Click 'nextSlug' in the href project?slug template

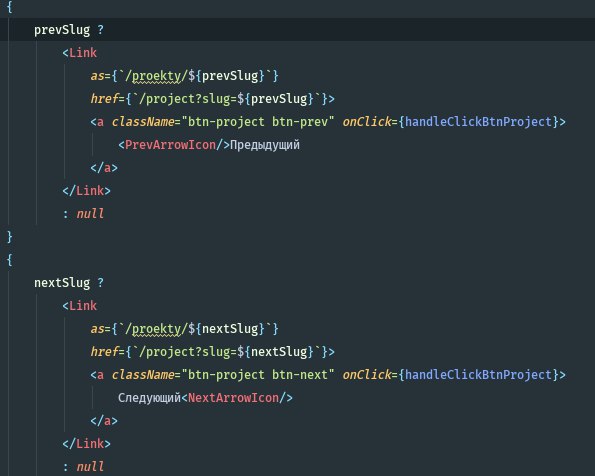(279, 352)
